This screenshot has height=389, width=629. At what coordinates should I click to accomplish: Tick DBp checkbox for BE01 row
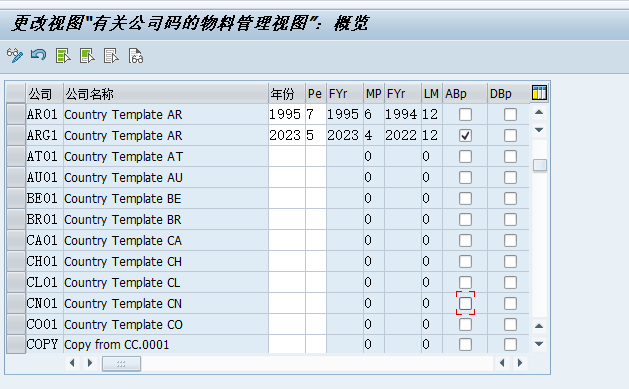[510, 199]
